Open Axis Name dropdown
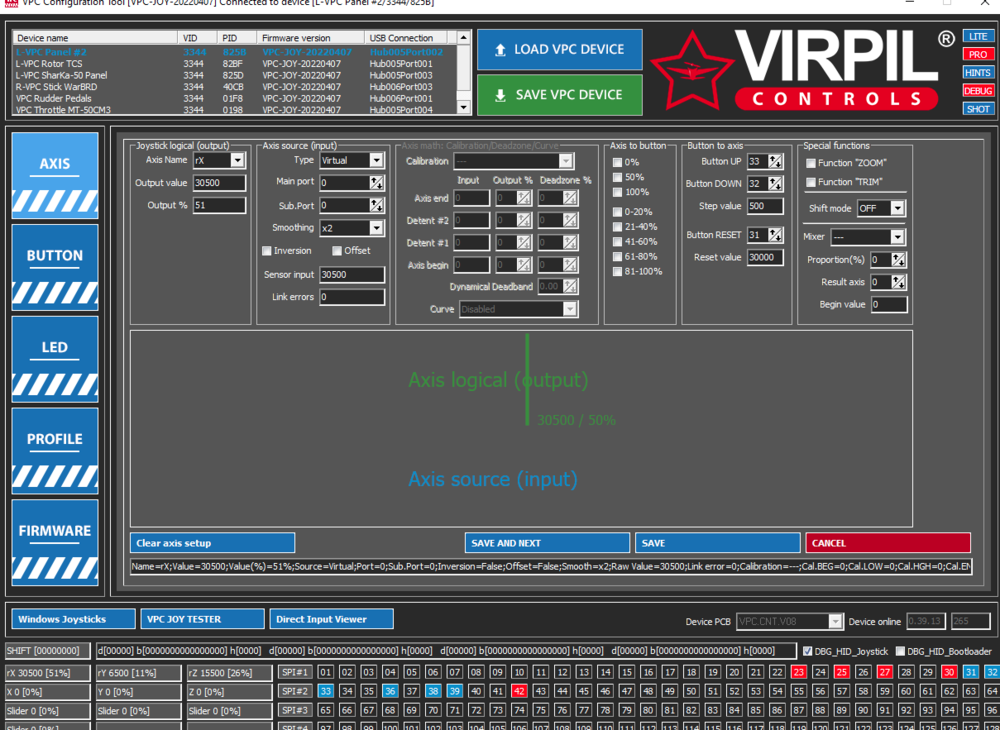Screen dimensions: 1000x730 [237, 161]
